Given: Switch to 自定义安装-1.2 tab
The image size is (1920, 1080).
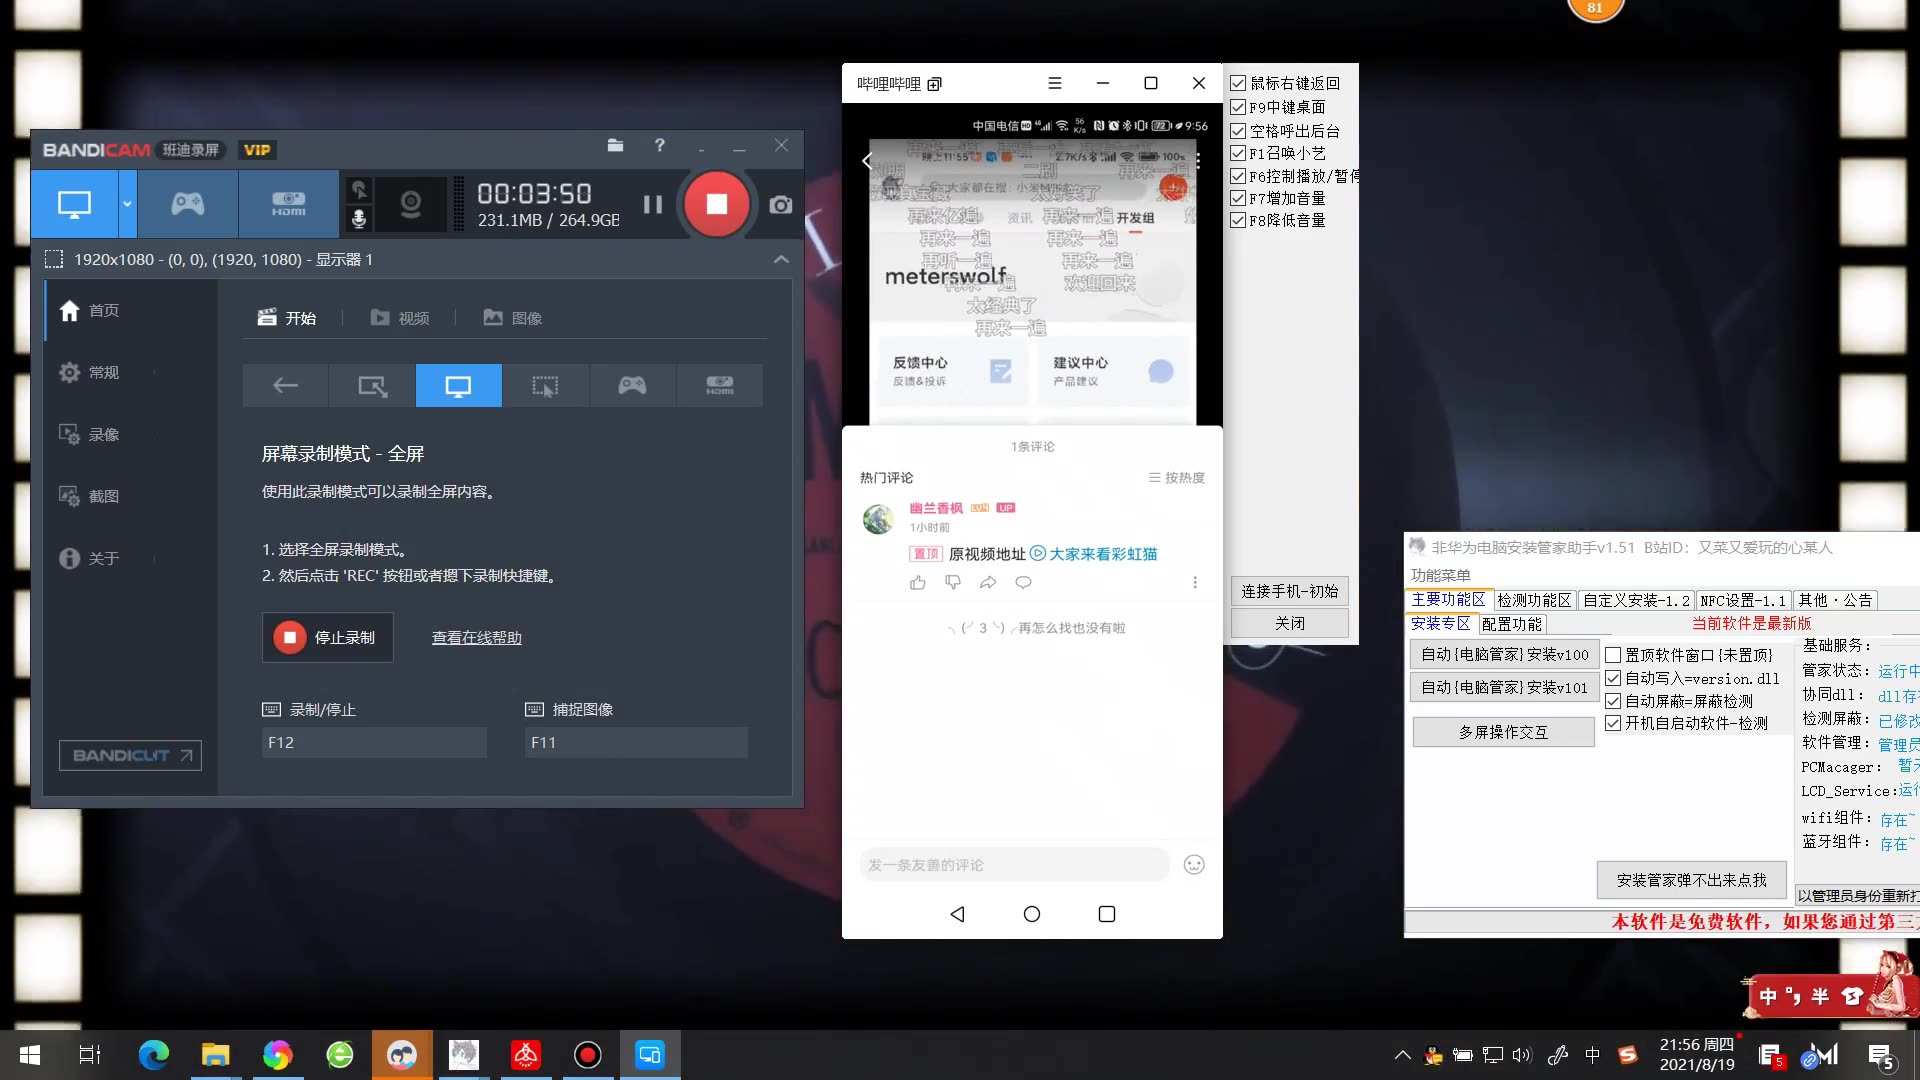Looking at the screenshot, I should [x=1636, y=600].
